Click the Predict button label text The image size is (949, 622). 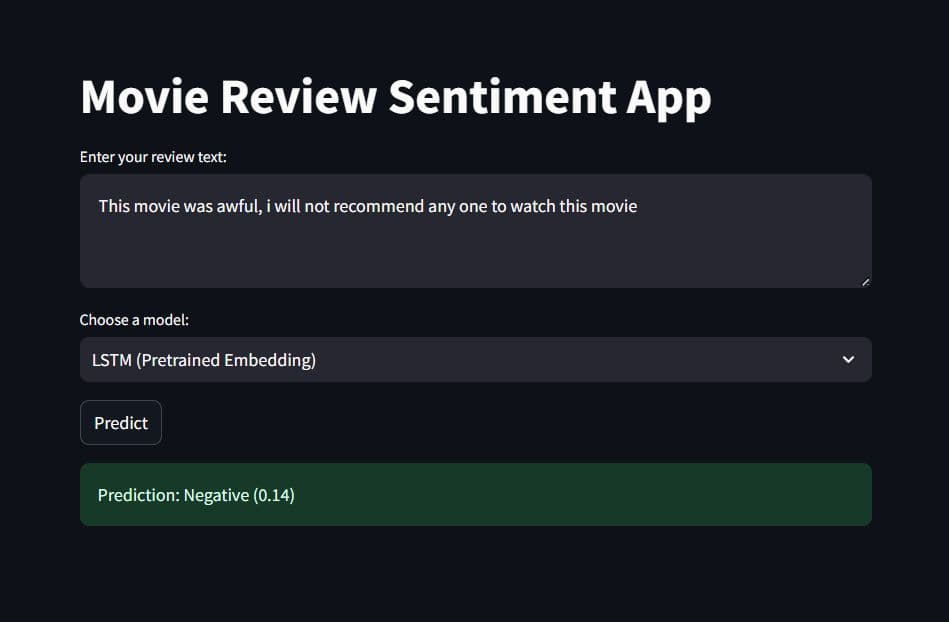click(120, 422)
